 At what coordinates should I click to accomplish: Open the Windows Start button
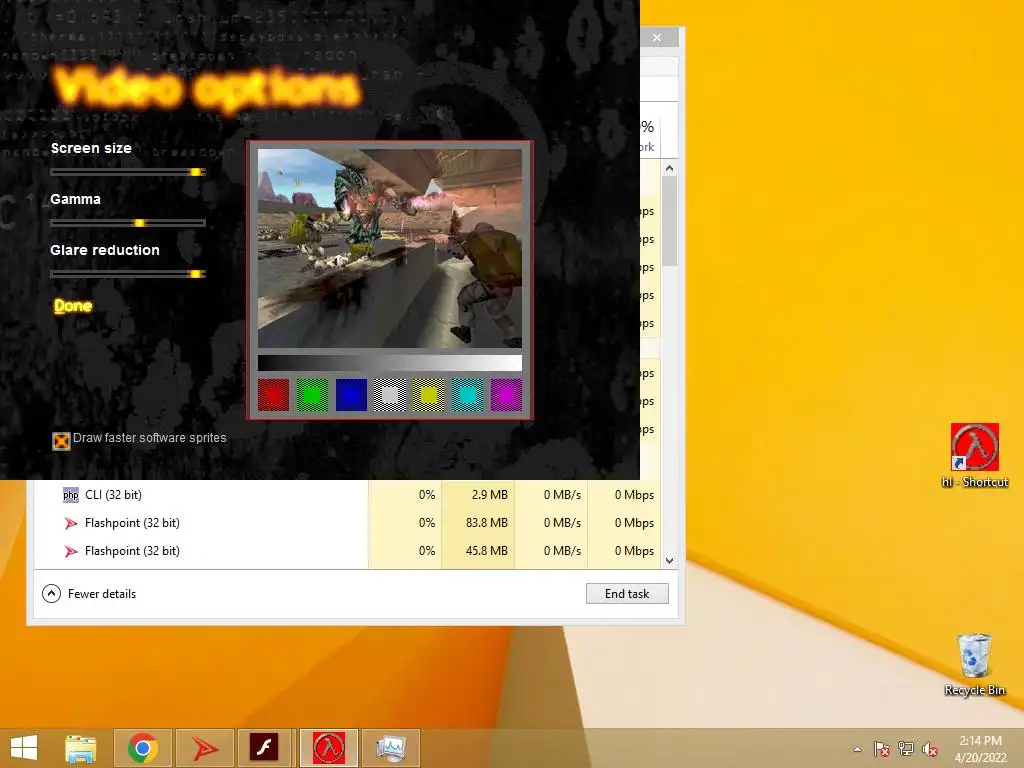(x=24, y=748)
